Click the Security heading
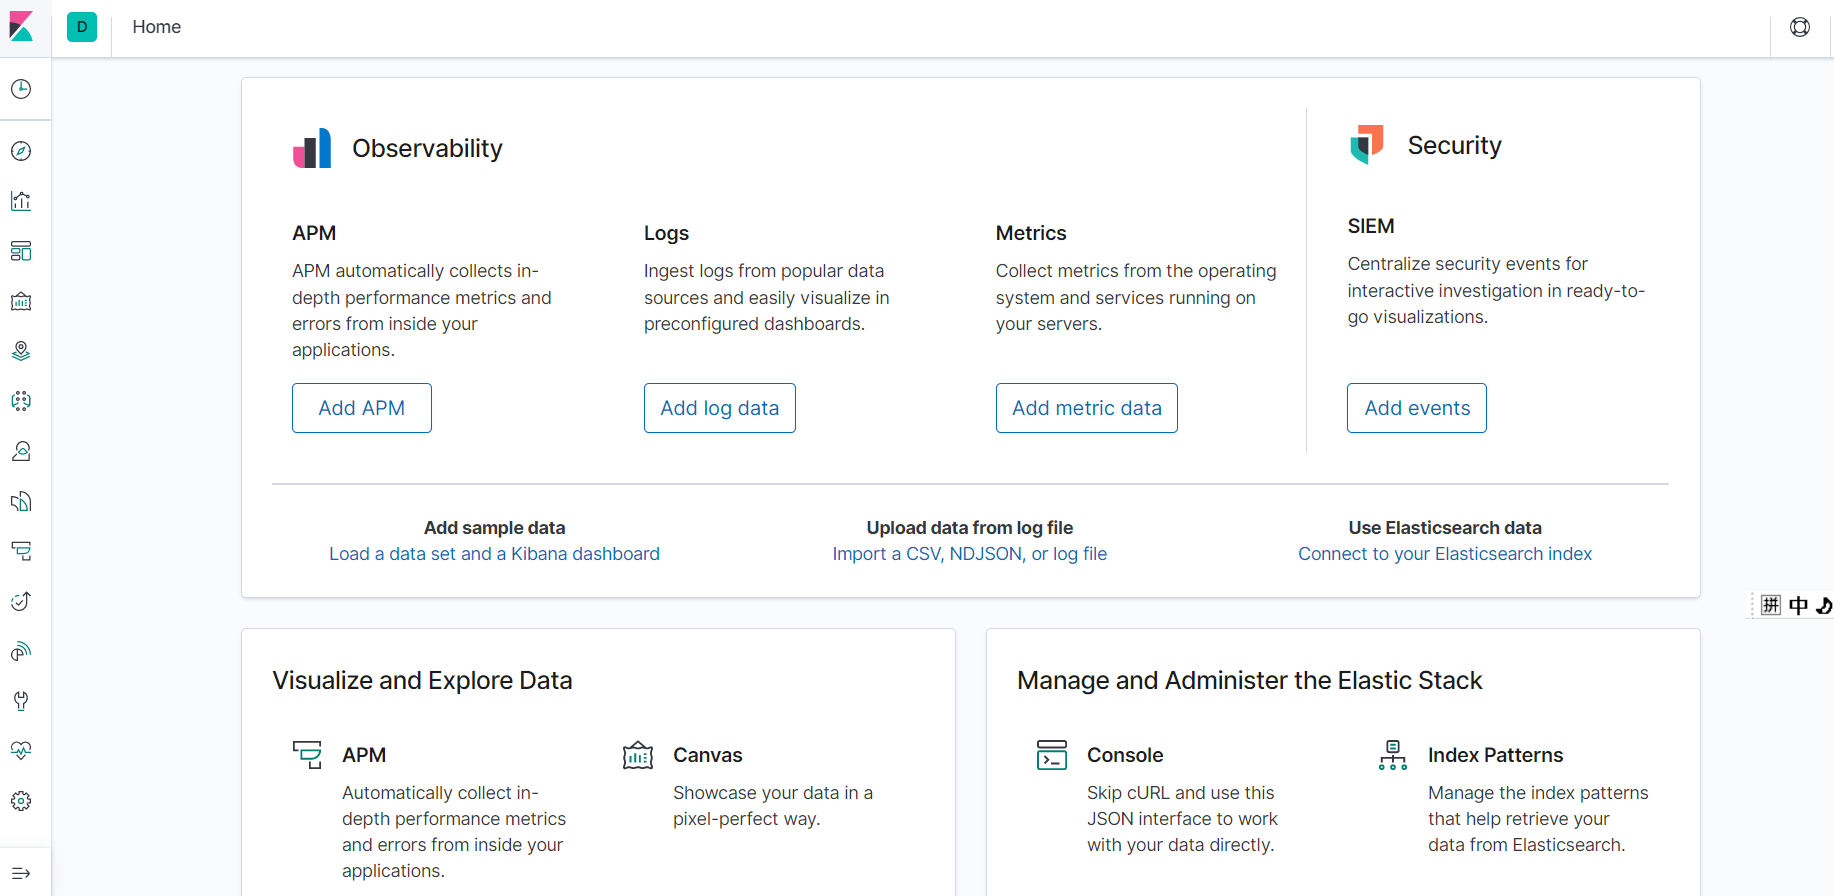The width and height of the screenshot is (1834, 896). click(1454, 145)
